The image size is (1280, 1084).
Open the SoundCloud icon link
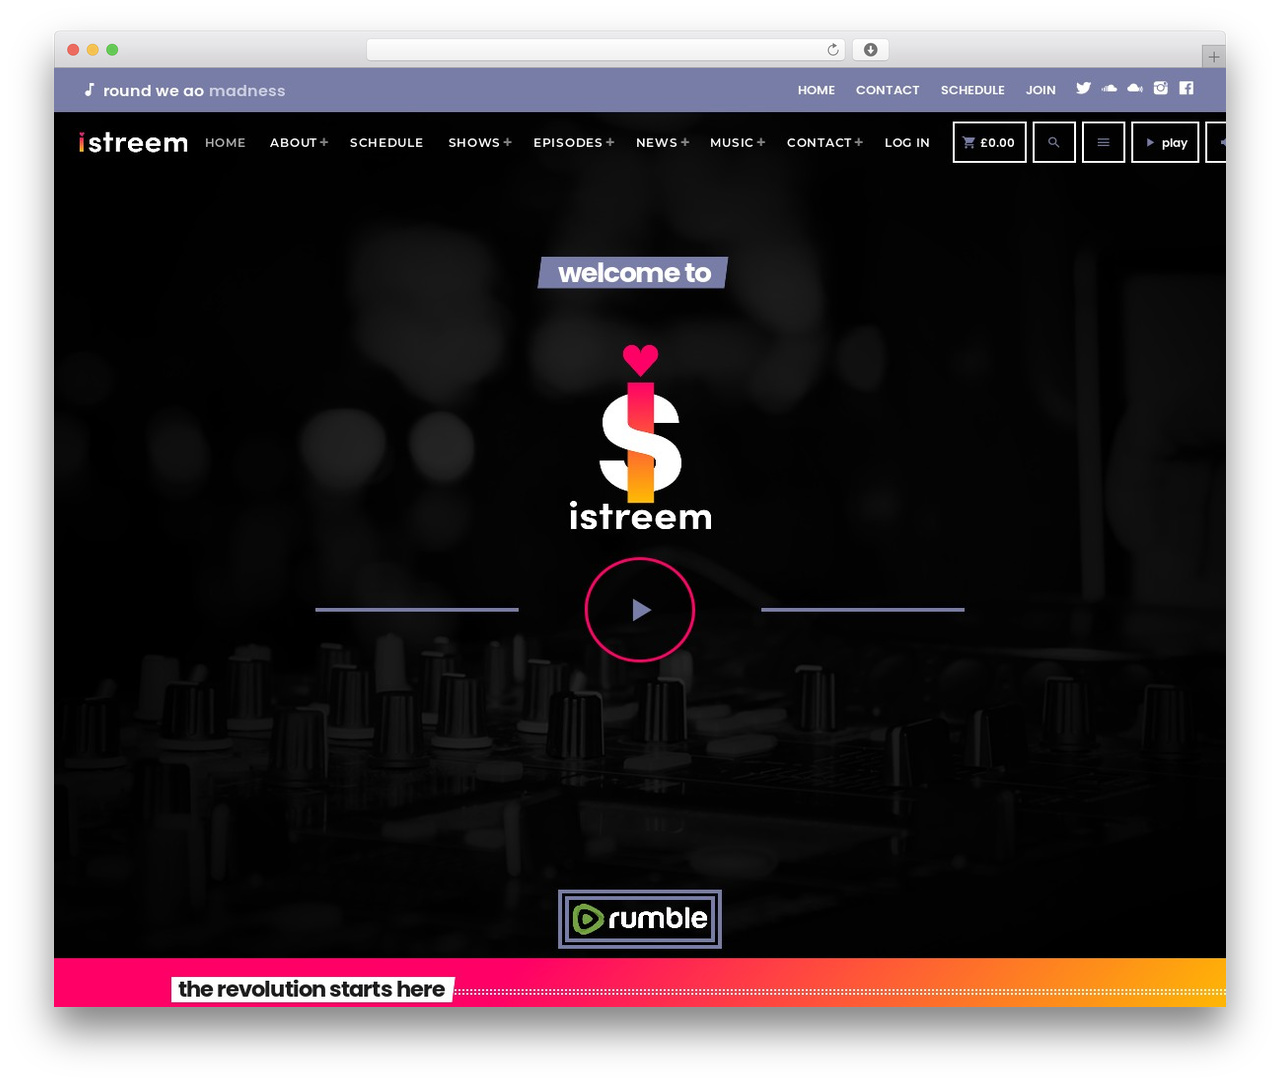pos(1109,88)
